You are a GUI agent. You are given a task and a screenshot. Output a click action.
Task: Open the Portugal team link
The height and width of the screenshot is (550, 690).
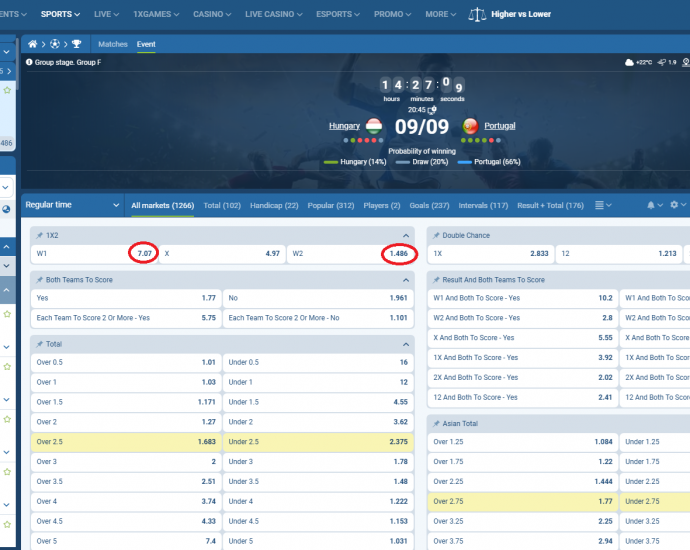pyautogui.click(x=499, y=126)
